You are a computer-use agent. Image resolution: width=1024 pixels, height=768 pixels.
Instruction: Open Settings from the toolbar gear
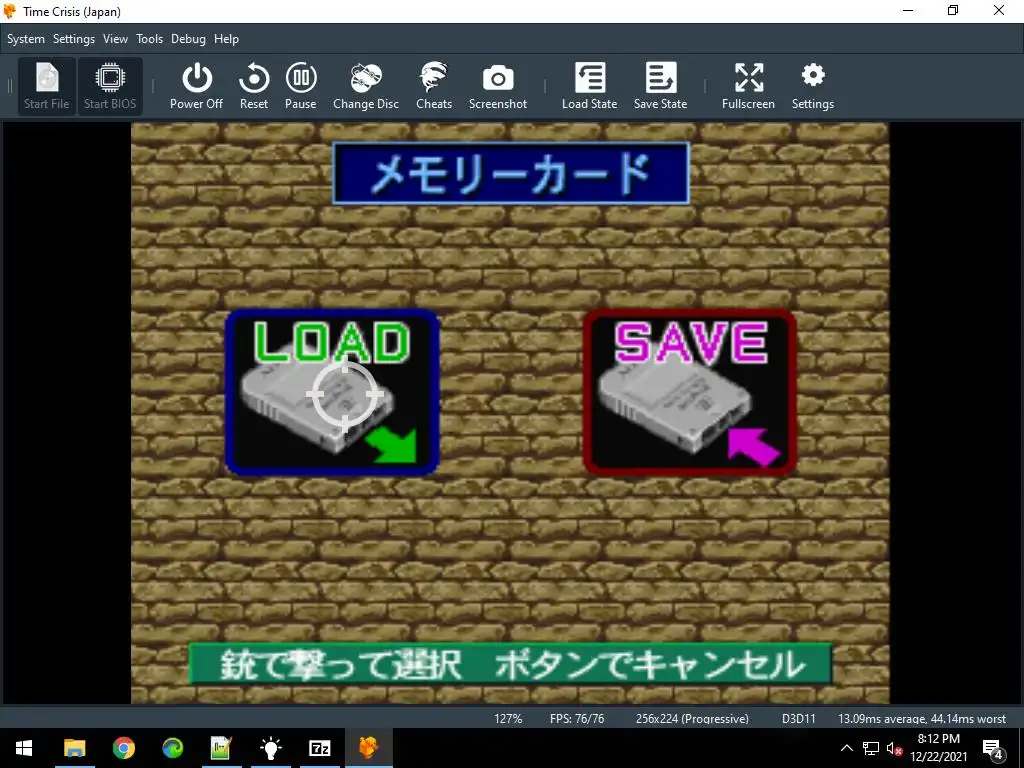(x=813, y=86)
